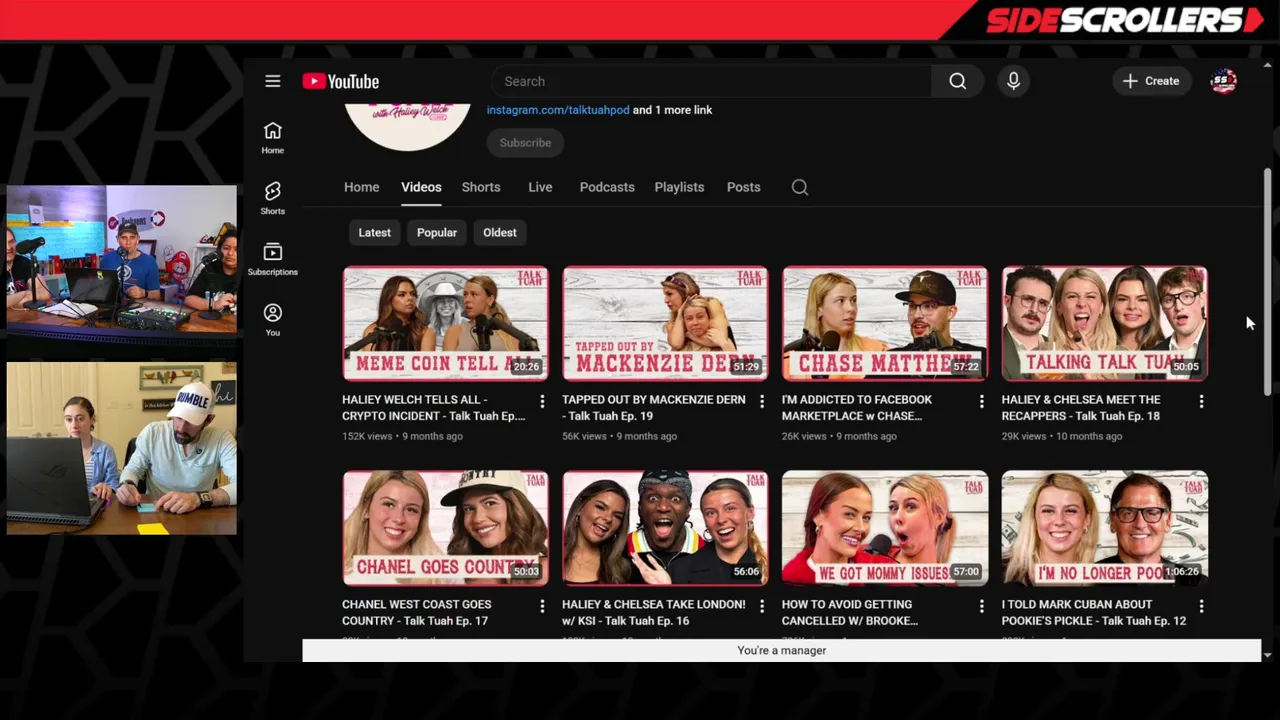
Task: Open title 'I TOLD MARK CUBAN ABOUT POOKIE'S PICKLE'
Action: [x=1094, y=612]
